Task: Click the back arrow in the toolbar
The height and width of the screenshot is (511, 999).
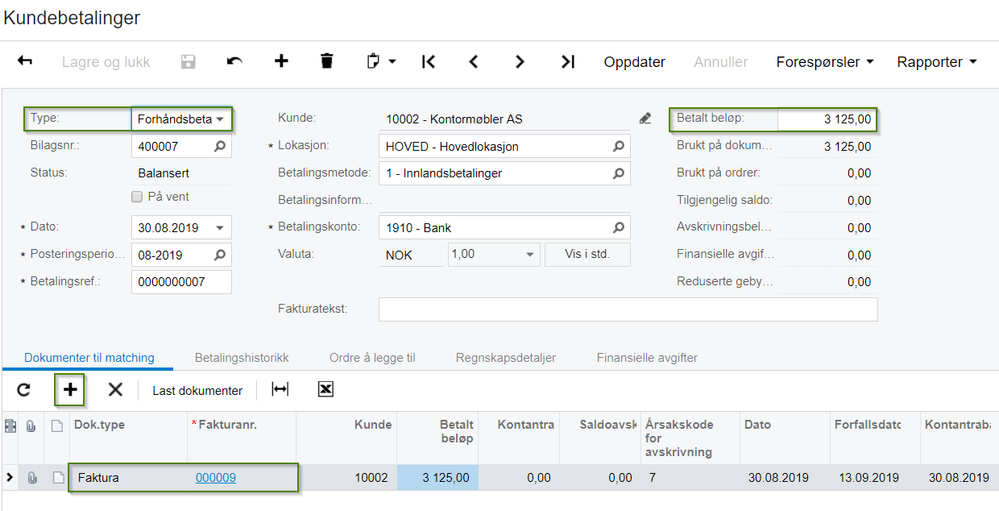Action: pyautogui.click(x=25, y=61)
